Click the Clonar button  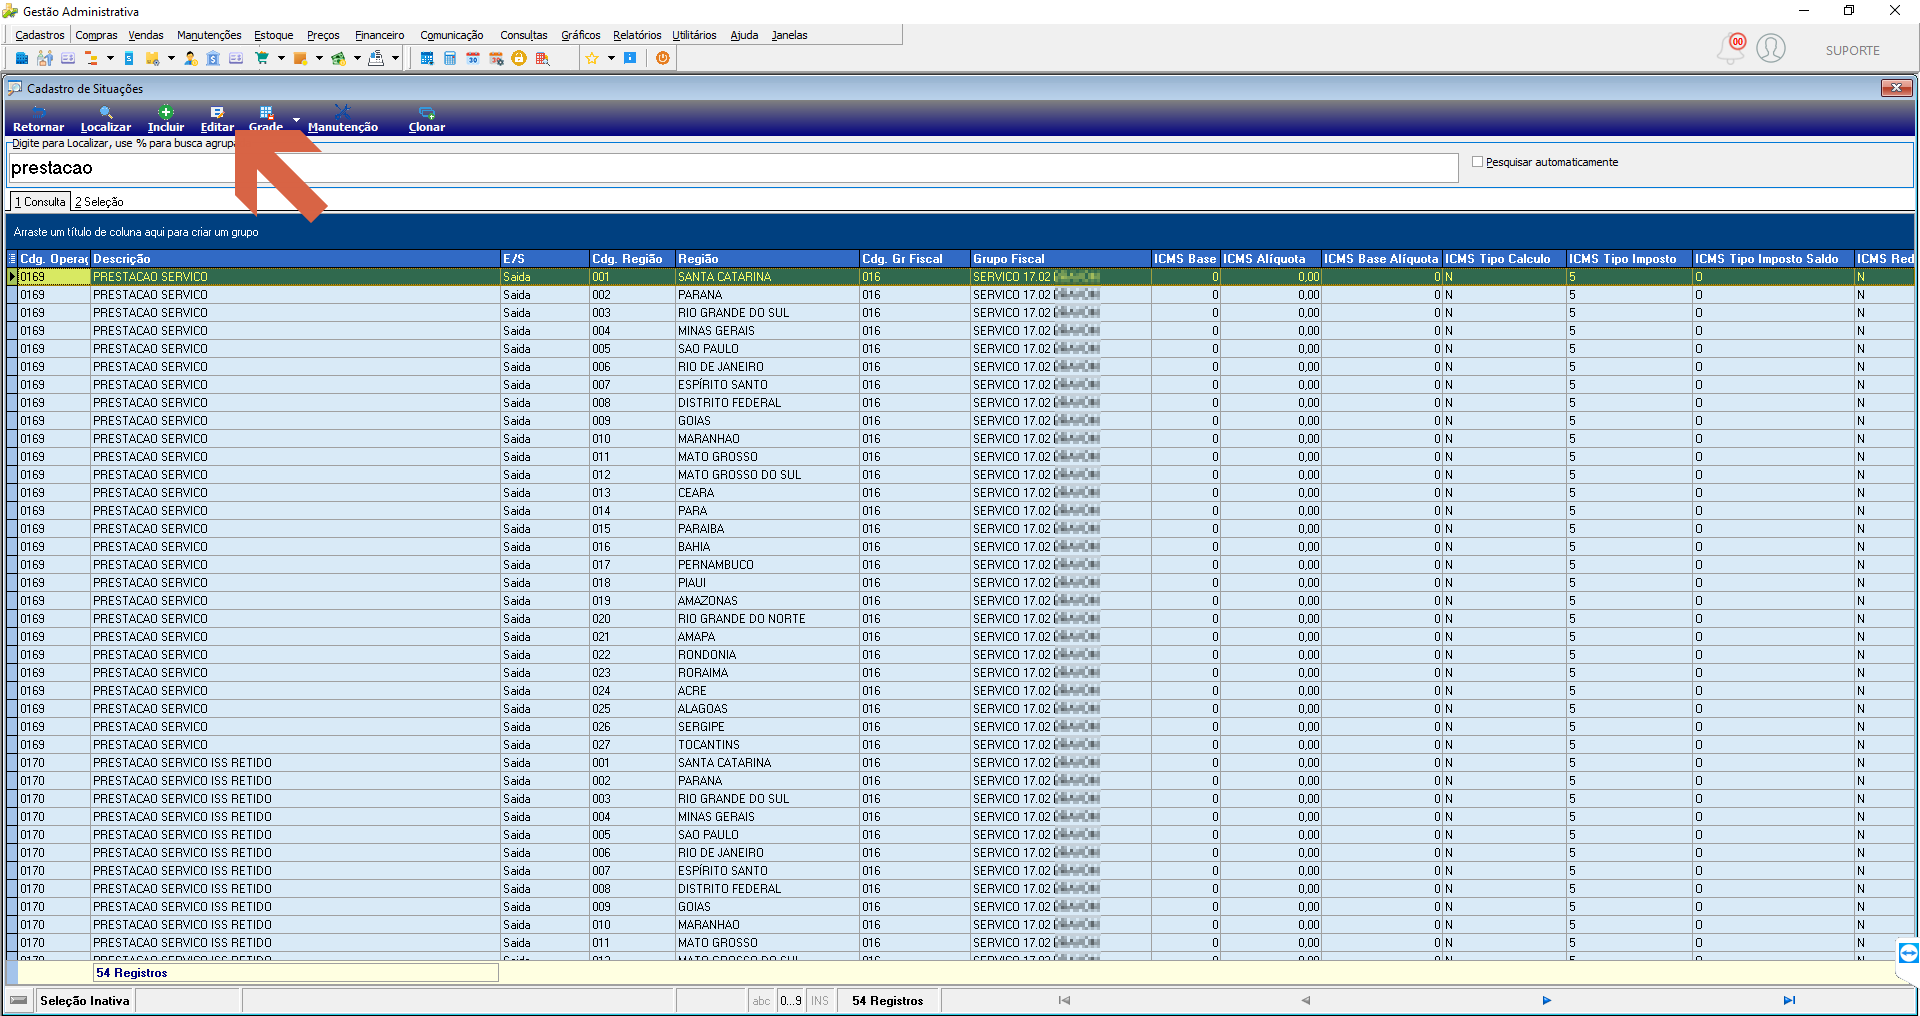click(x=427, y=119)
